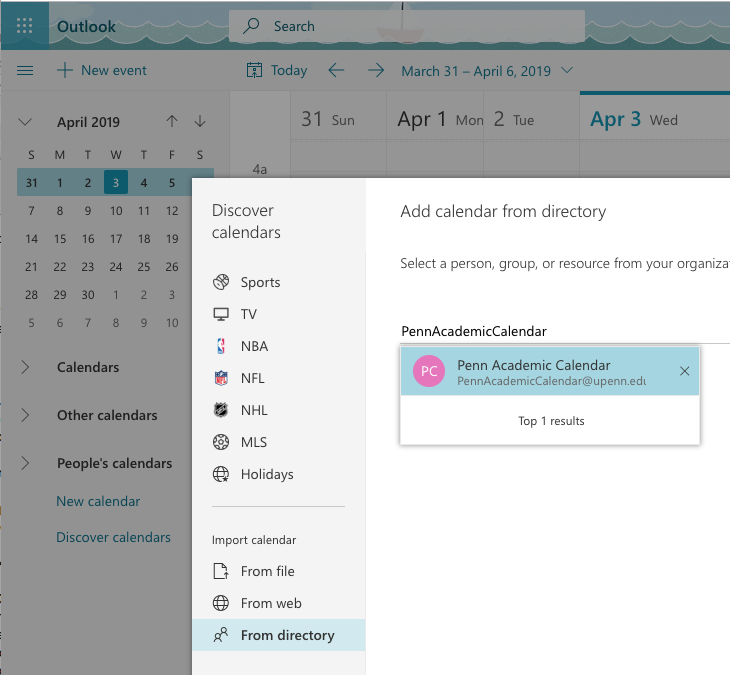Click the PennAcademicCalendar directory input field
Image resolution: width=730 pixels, height=675 pixels.
coord(565,331)
